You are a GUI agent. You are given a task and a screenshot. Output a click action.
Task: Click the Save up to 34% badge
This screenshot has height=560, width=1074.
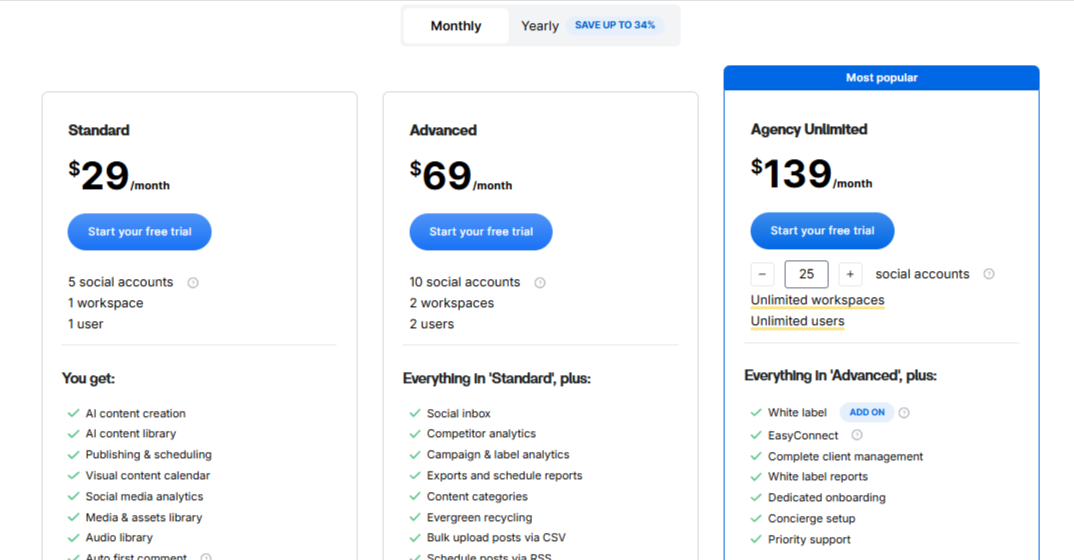click(x=615, y=25)
